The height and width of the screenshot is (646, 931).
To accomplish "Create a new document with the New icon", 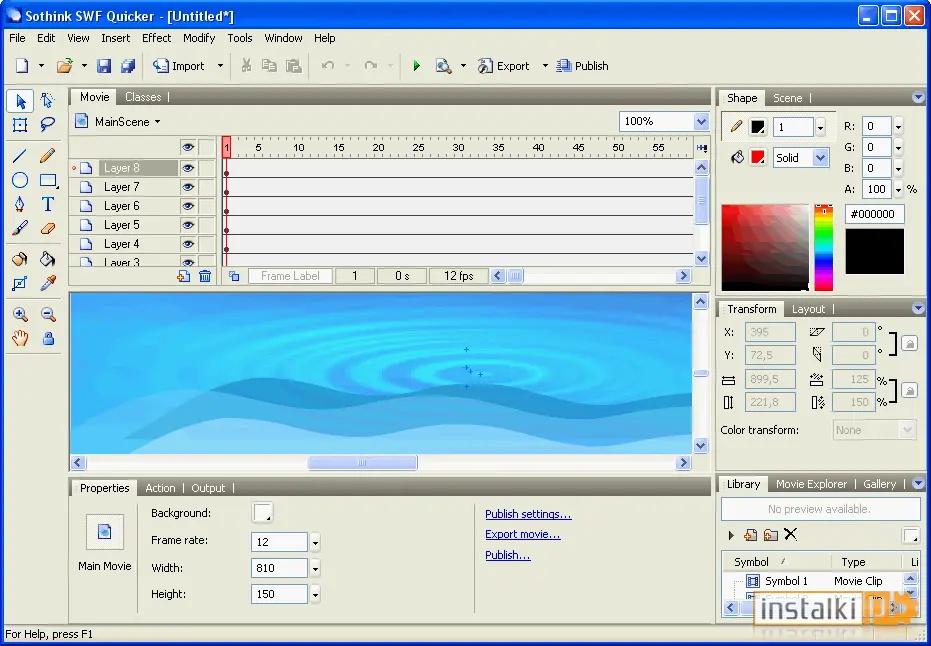I will pyautogui.click(x=22, y=66).
